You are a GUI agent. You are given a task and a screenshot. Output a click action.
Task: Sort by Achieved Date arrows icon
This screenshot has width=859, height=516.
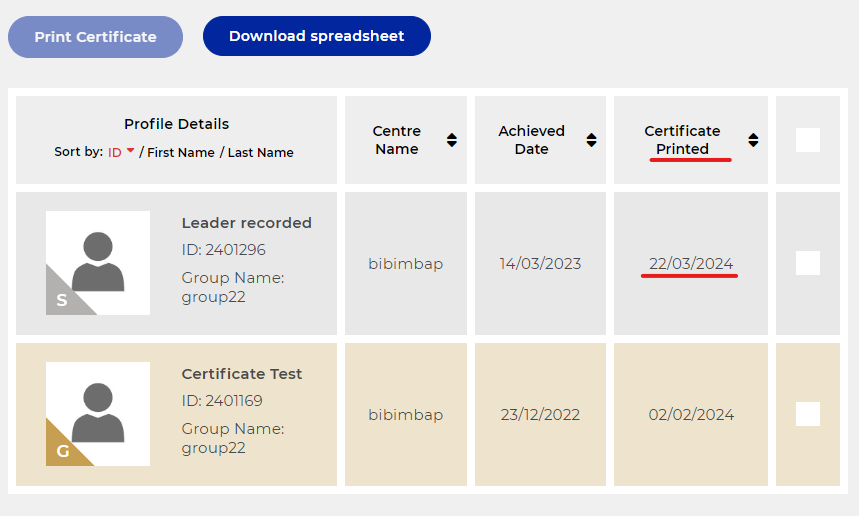coord(591,140)
